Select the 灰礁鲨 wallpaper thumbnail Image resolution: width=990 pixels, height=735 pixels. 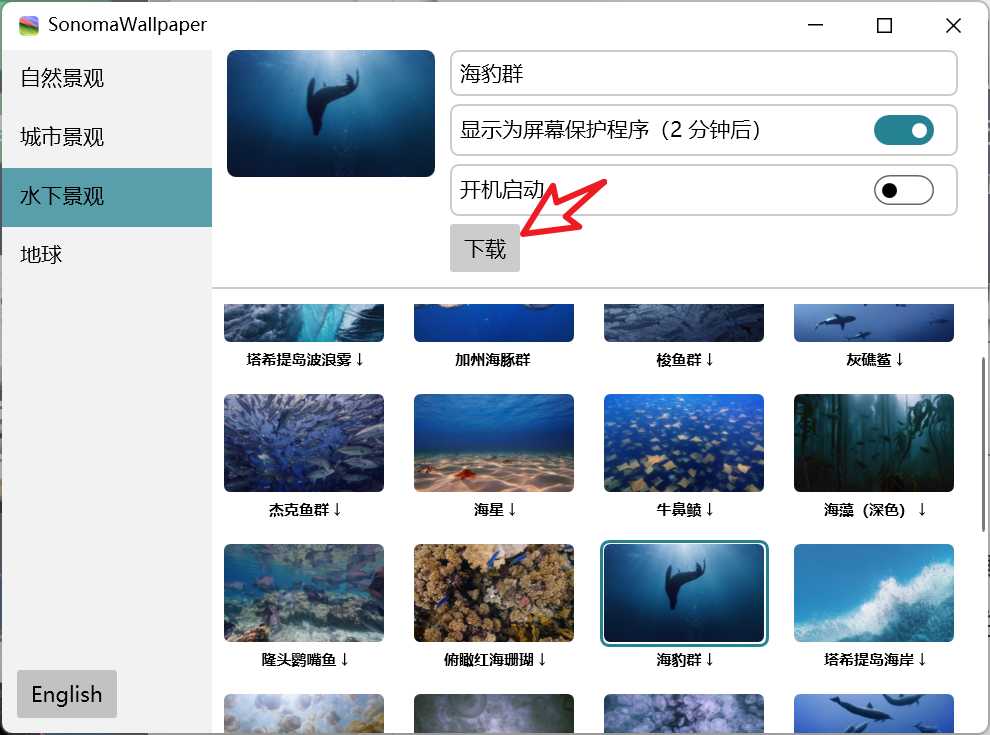point(874,323)
